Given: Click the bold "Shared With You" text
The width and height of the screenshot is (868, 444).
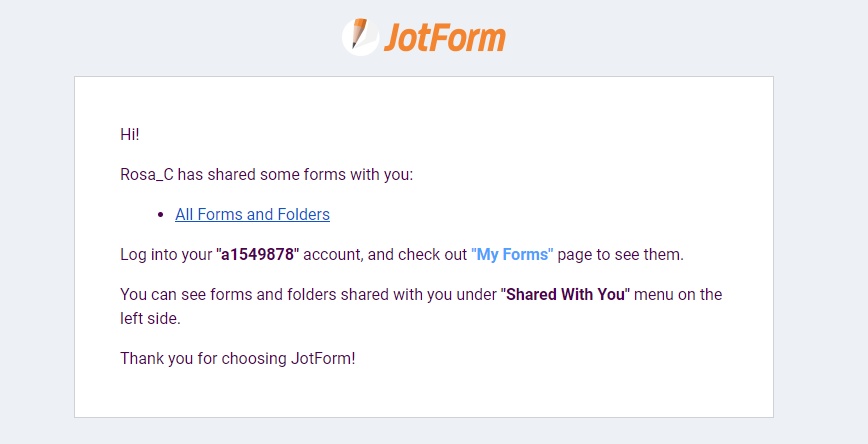Looking at the screenshot, I should [x=566, y=294].
